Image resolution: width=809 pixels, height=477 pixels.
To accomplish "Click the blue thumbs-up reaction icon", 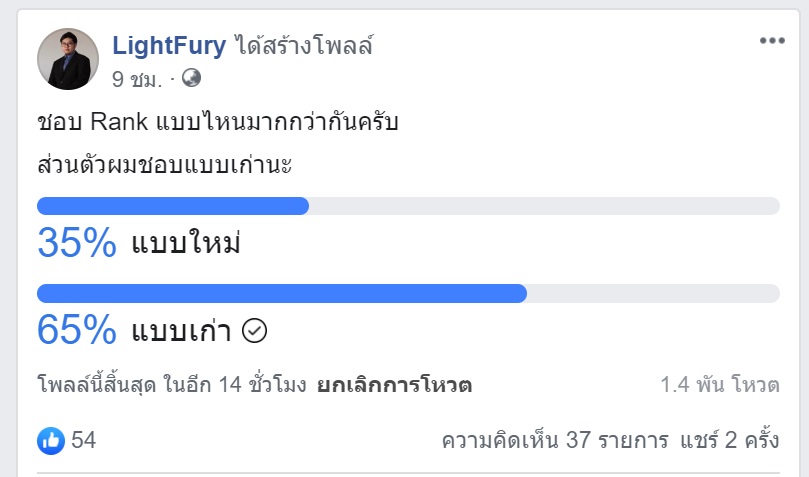I will coord(51,440).
